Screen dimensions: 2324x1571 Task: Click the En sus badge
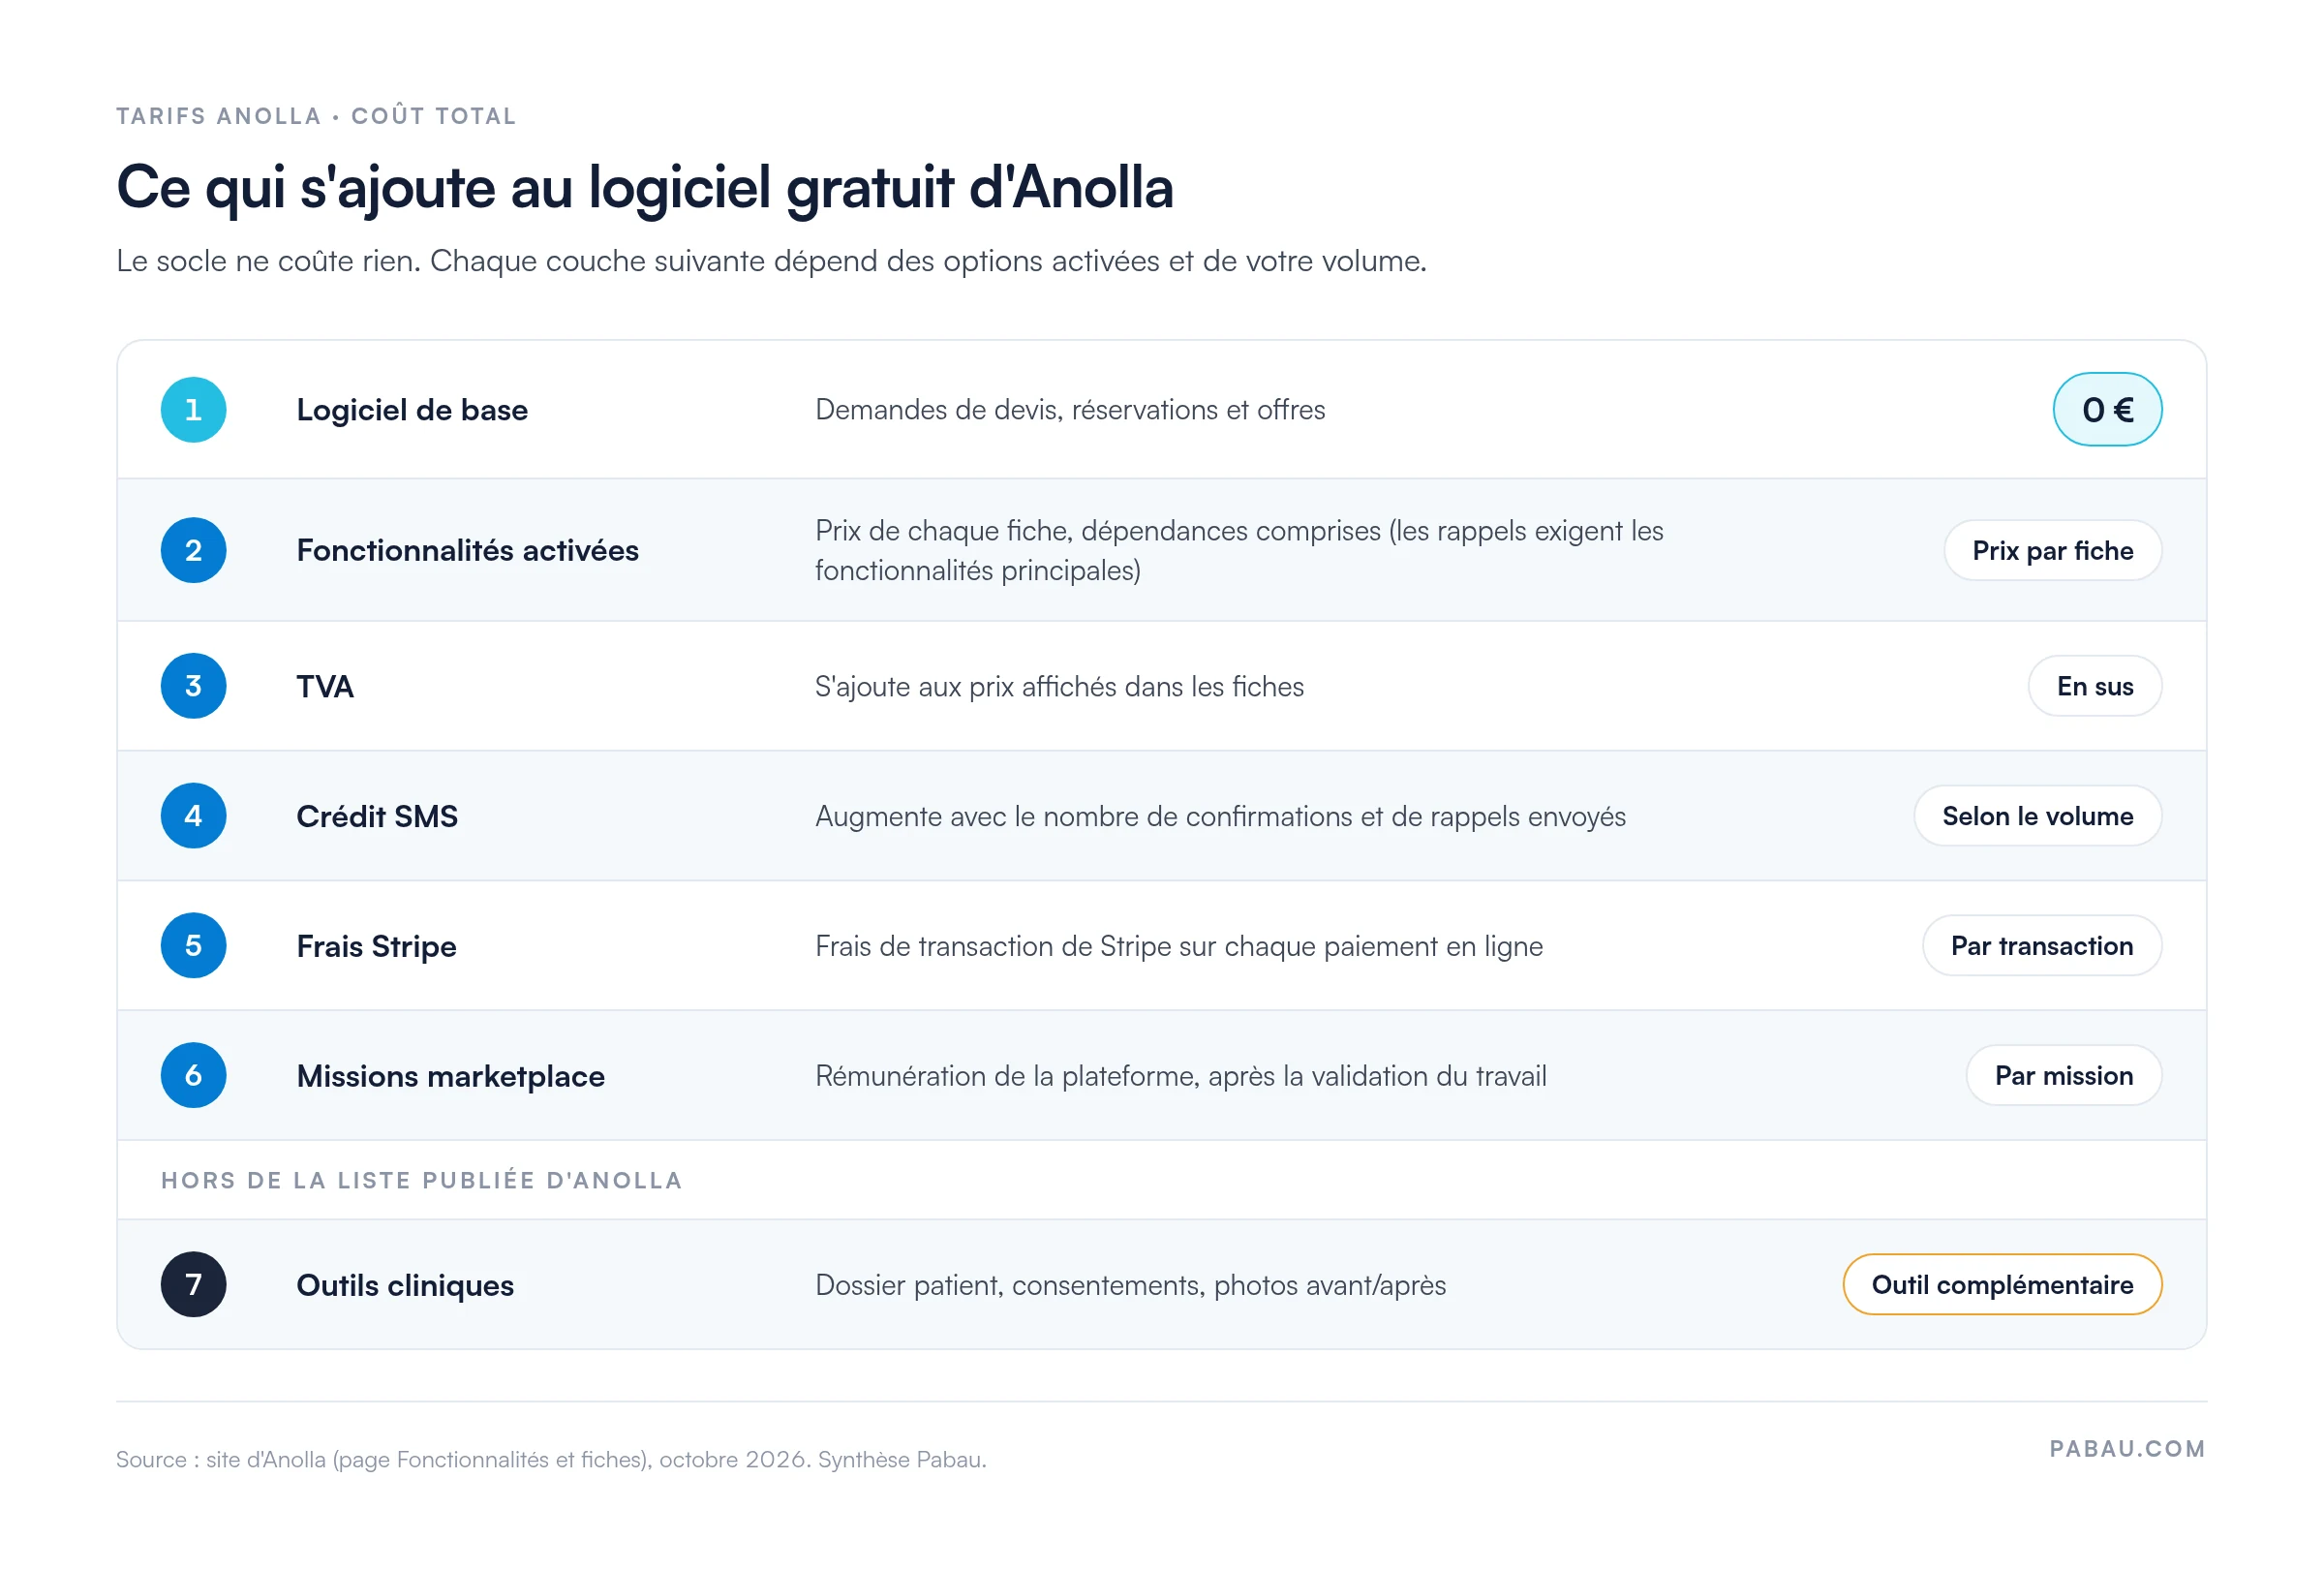[x=2095, y=686]
